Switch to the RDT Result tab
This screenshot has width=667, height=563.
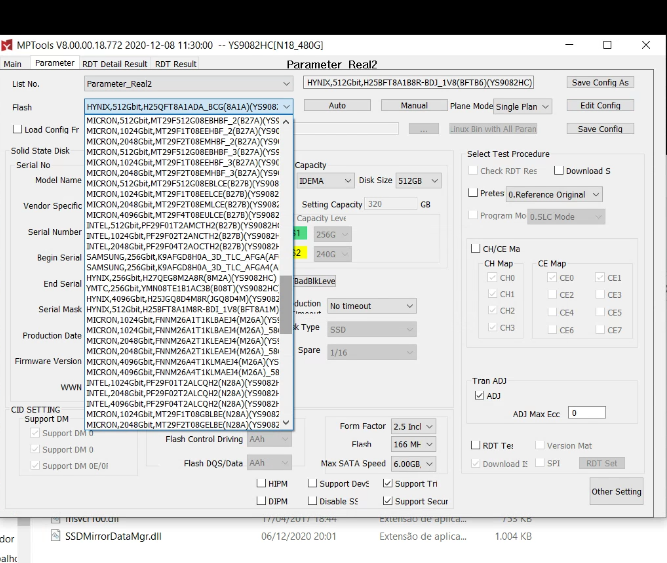click(x=176, y=64)
